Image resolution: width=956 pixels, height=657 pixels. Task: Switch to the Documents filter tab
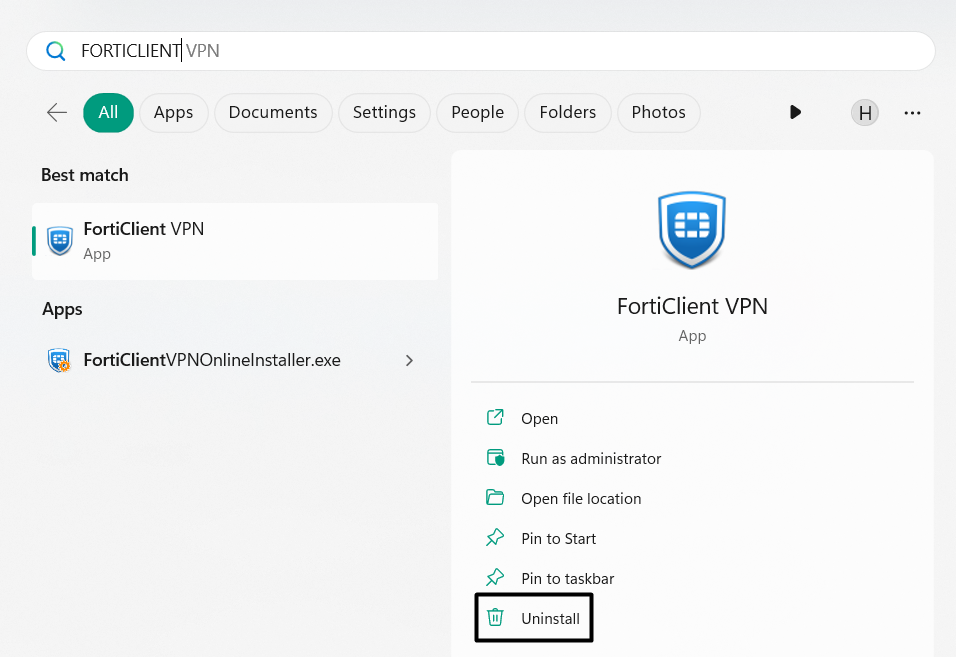[x=273, y=112]
